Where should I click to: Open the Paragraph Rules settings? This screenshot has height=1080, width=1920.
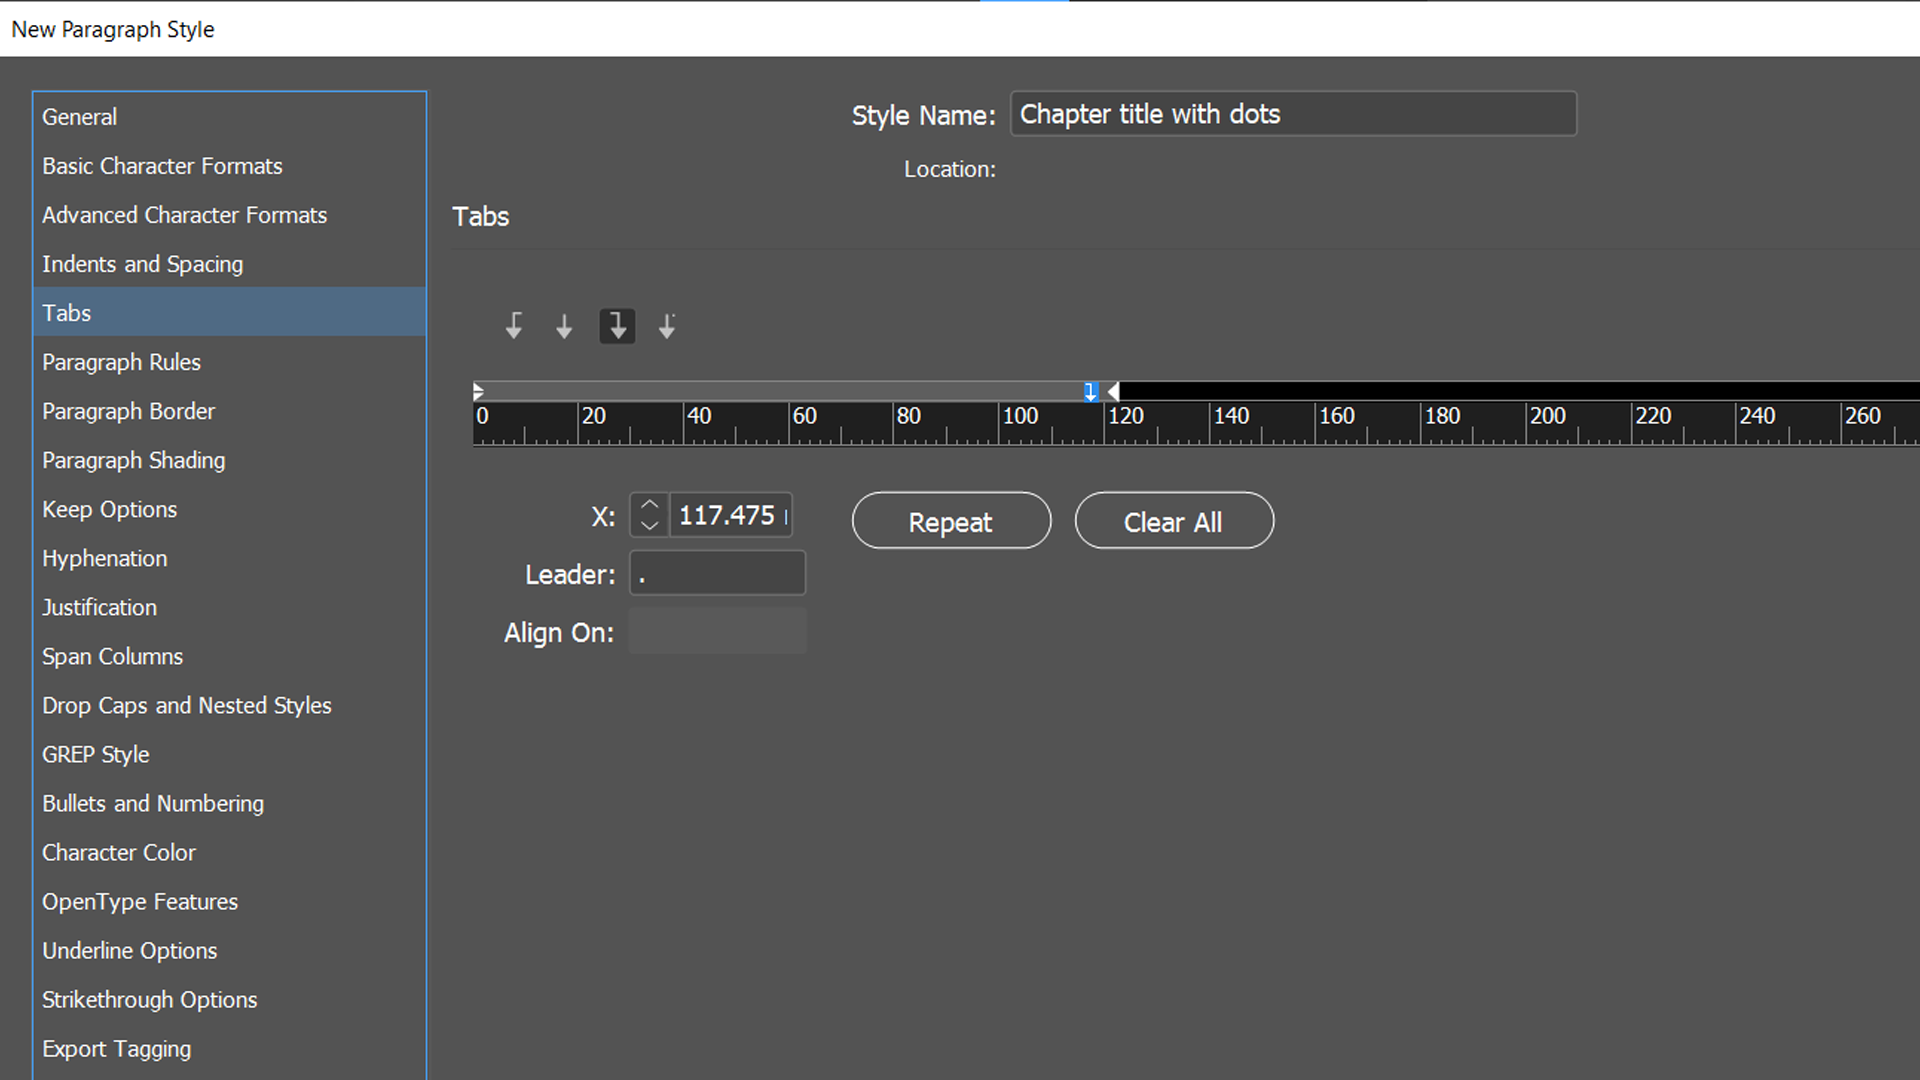click(121, 361)
